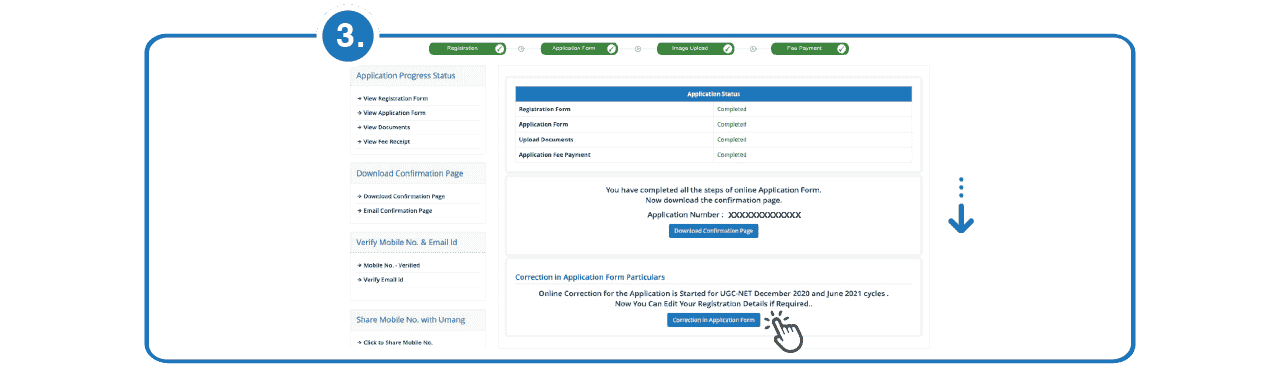1280x372 pixels.
Task: Click the Application Progress Status panel header
Action: pos(418,76)
